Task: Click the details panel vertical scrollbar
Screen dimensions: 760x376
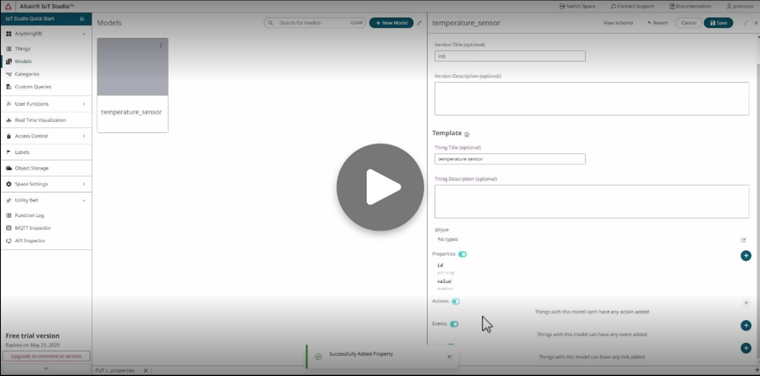Action: tap(757, 194)
